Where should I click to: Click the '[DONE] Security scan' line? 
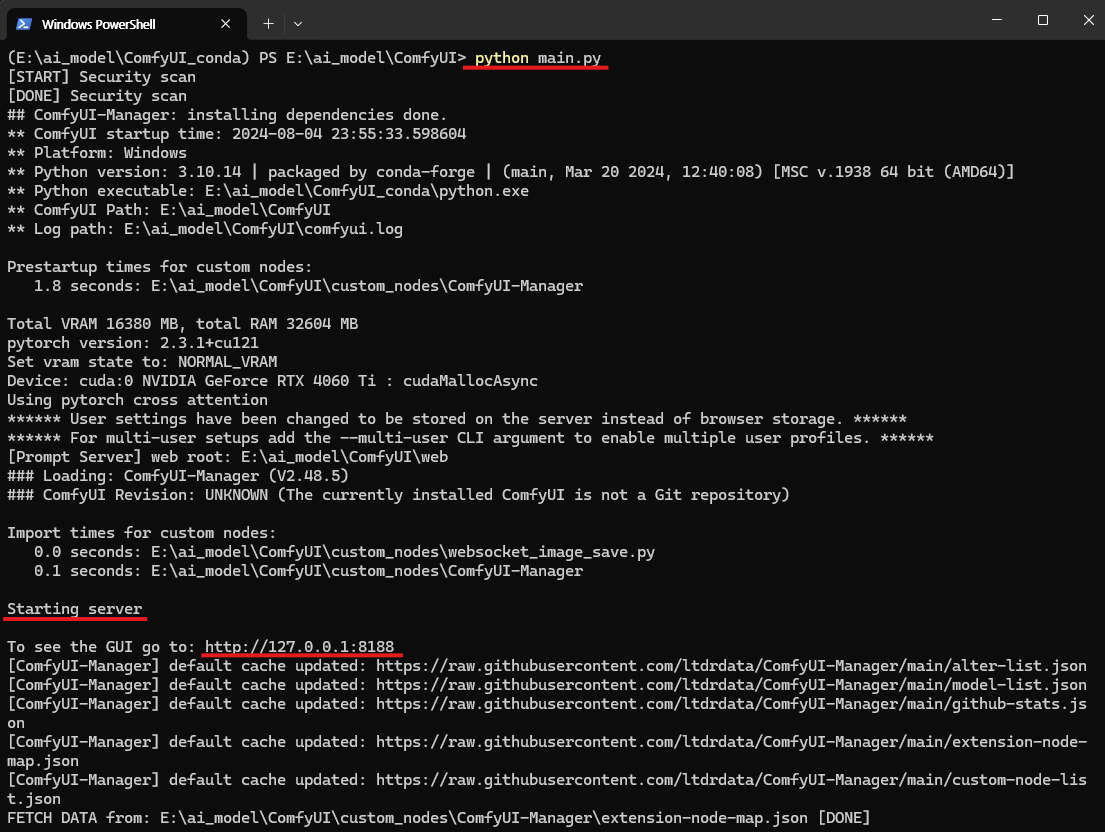[x=97, y=96]
